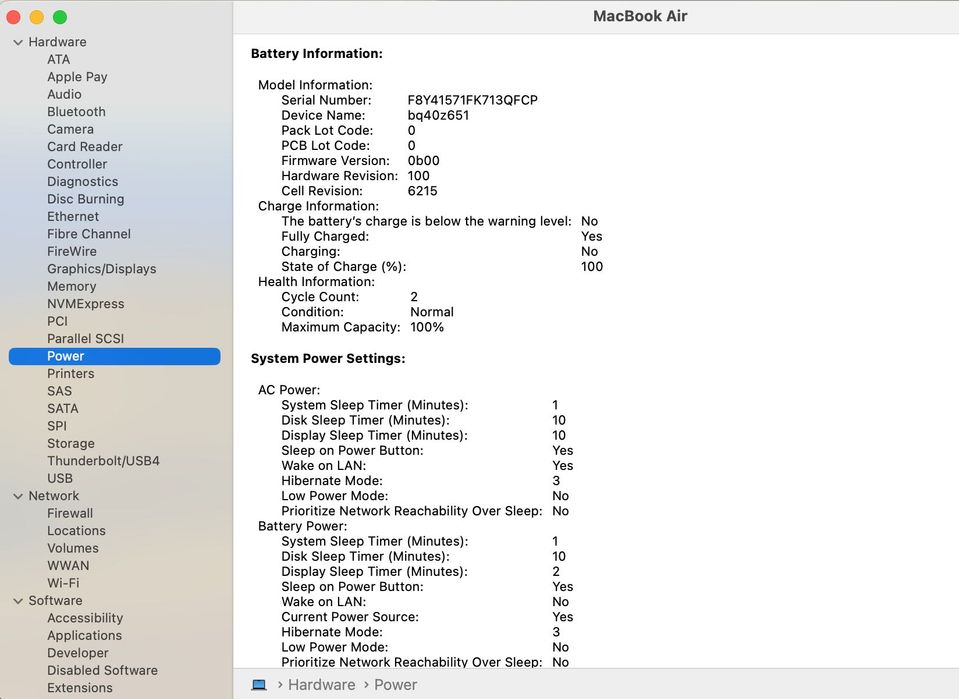Image resolution: width=959 pixels, height=699 pixels.
Task: Select FireWire in the sidebar
Action: (x=72, y=251)
